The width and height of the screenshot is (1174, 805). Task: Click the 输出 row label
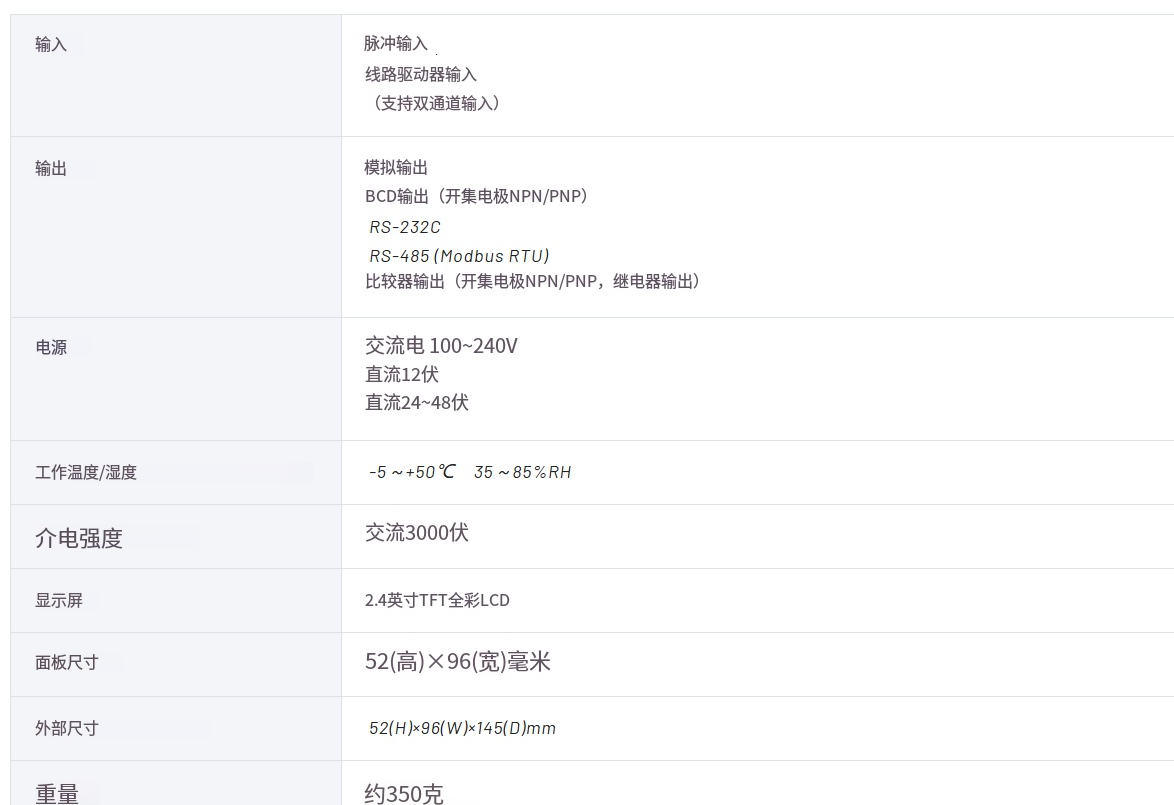click(x=51, y=169)
